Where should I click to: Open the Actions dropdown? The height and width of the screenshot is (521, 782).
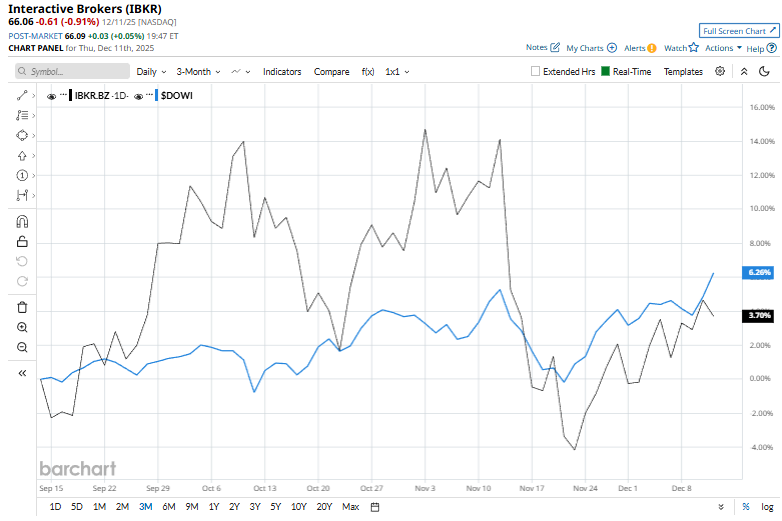pyautogui.click(x=723, y=48)
